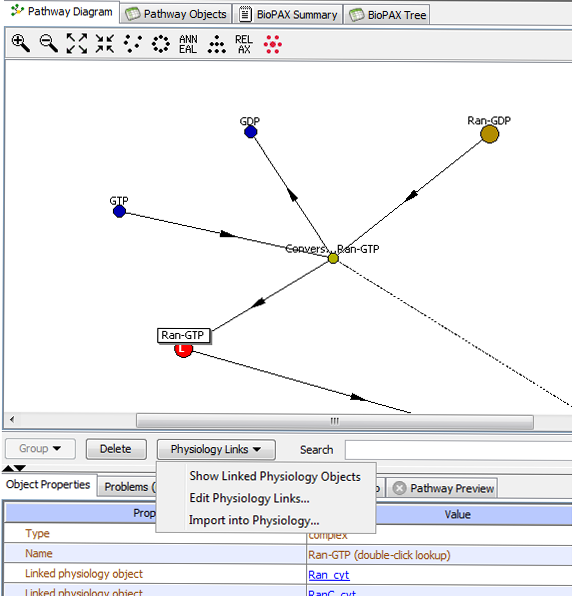The image size is (572, 596).
Task: Switch to the BioPAX Summary tab
Action: 288,14
